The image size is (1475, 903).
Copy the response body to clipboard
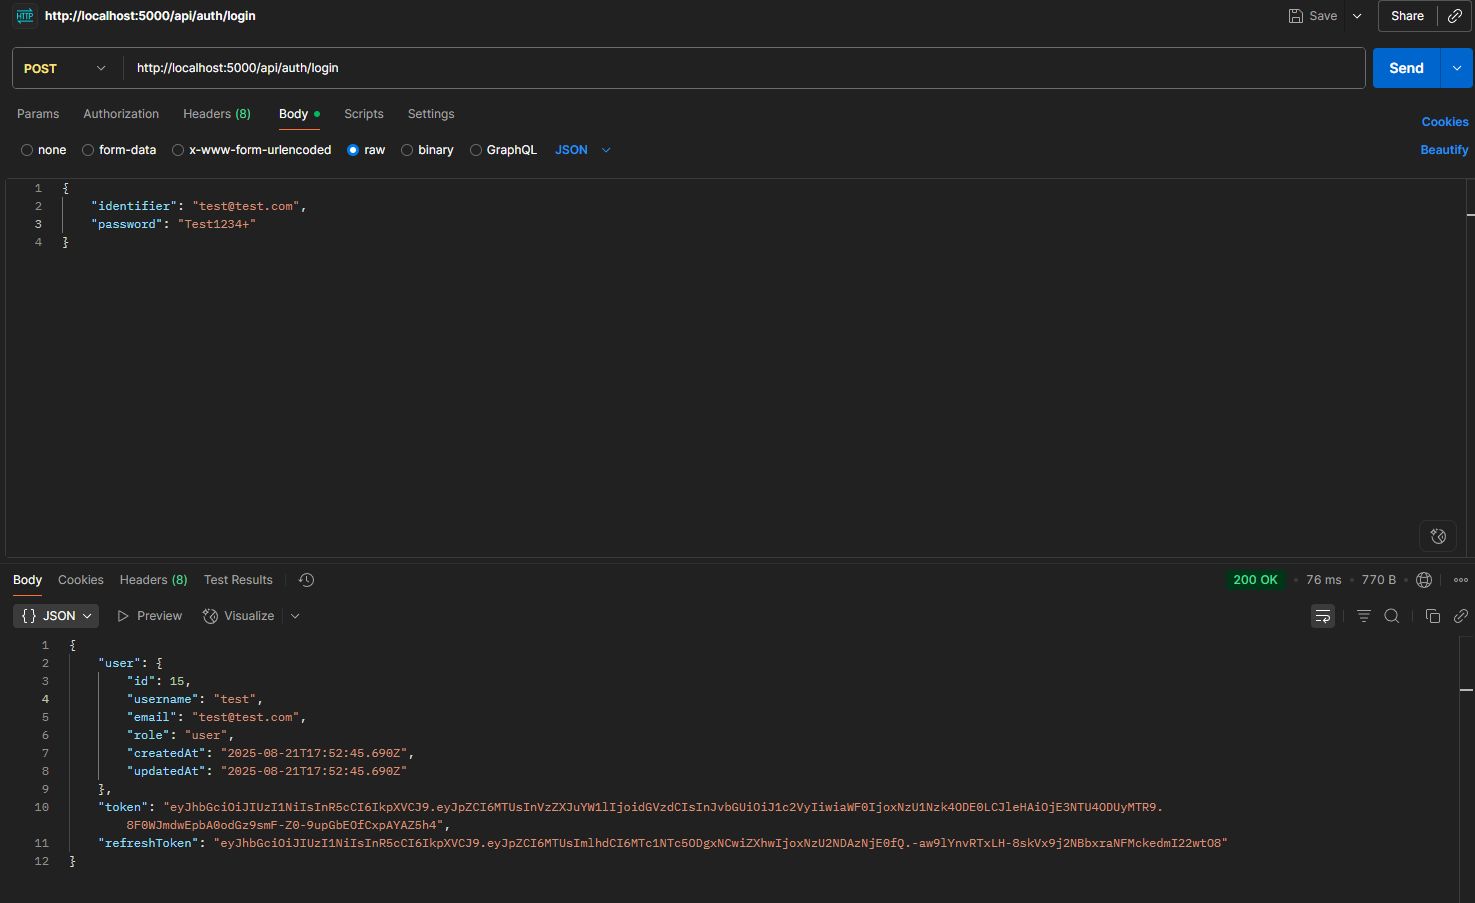click(1432, 616)
